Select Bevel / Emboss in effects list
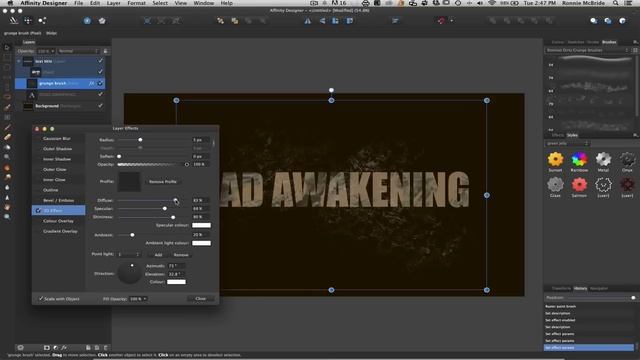 (x=59, y=200)
